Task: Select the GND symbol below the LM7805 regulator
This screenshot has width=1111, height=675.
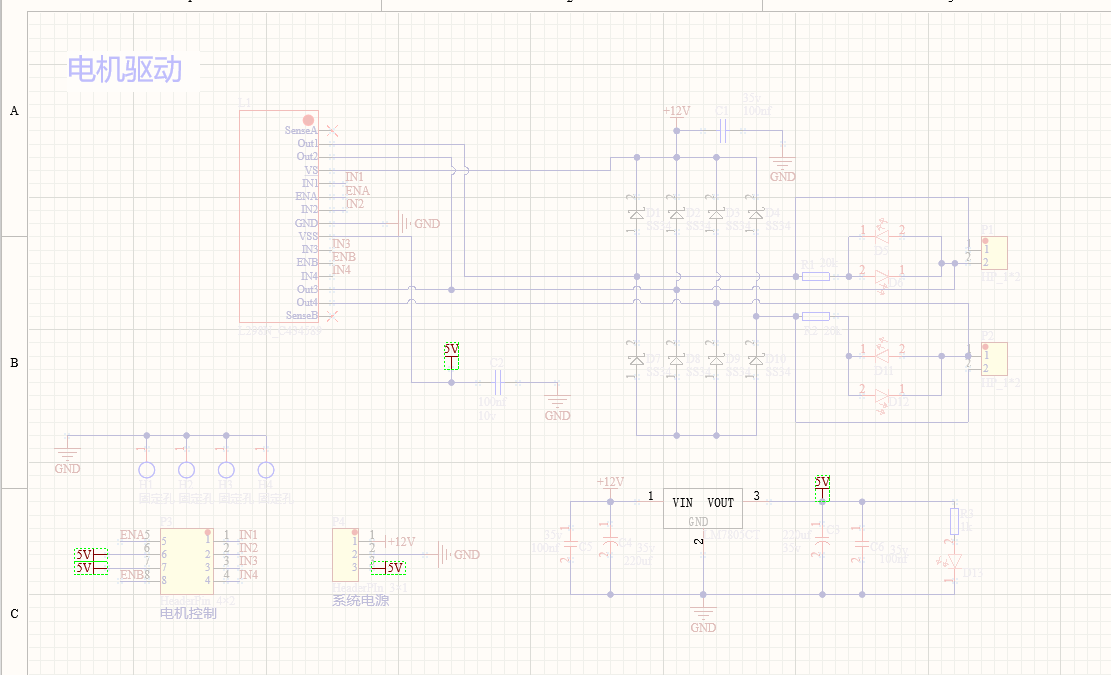Action: (x=703, y=618)
